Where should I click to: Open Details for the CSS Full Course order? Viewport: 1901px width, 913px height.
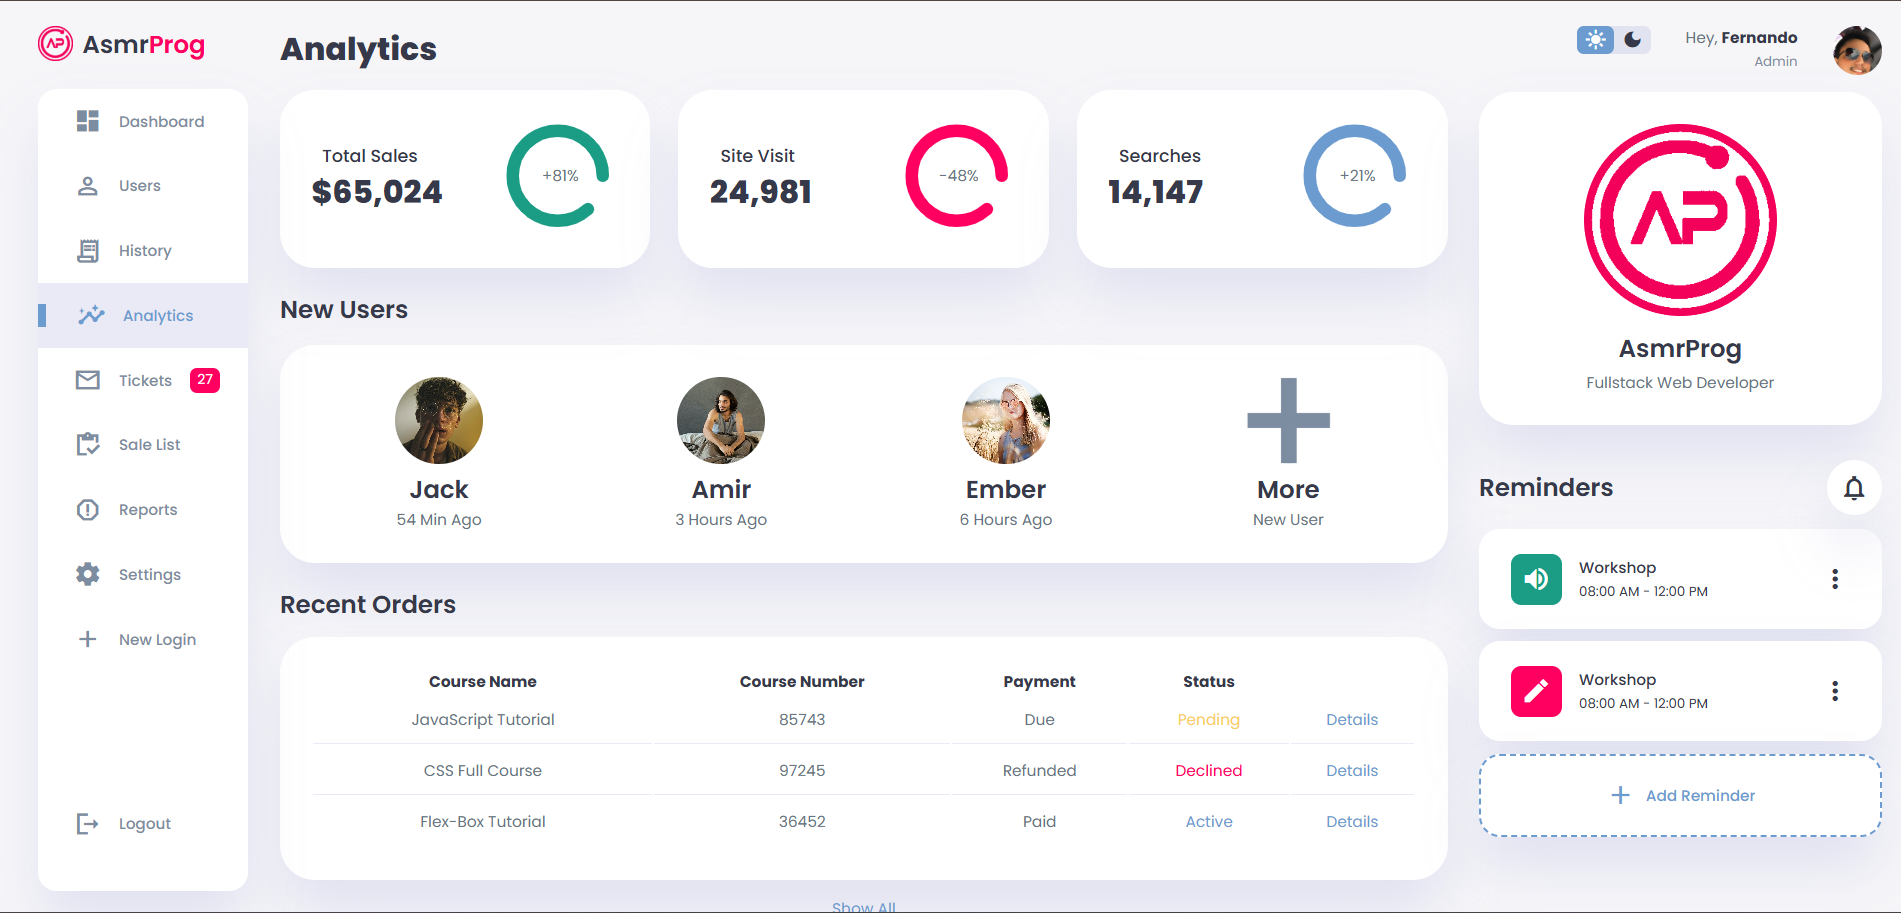(x=1352, y=770)
